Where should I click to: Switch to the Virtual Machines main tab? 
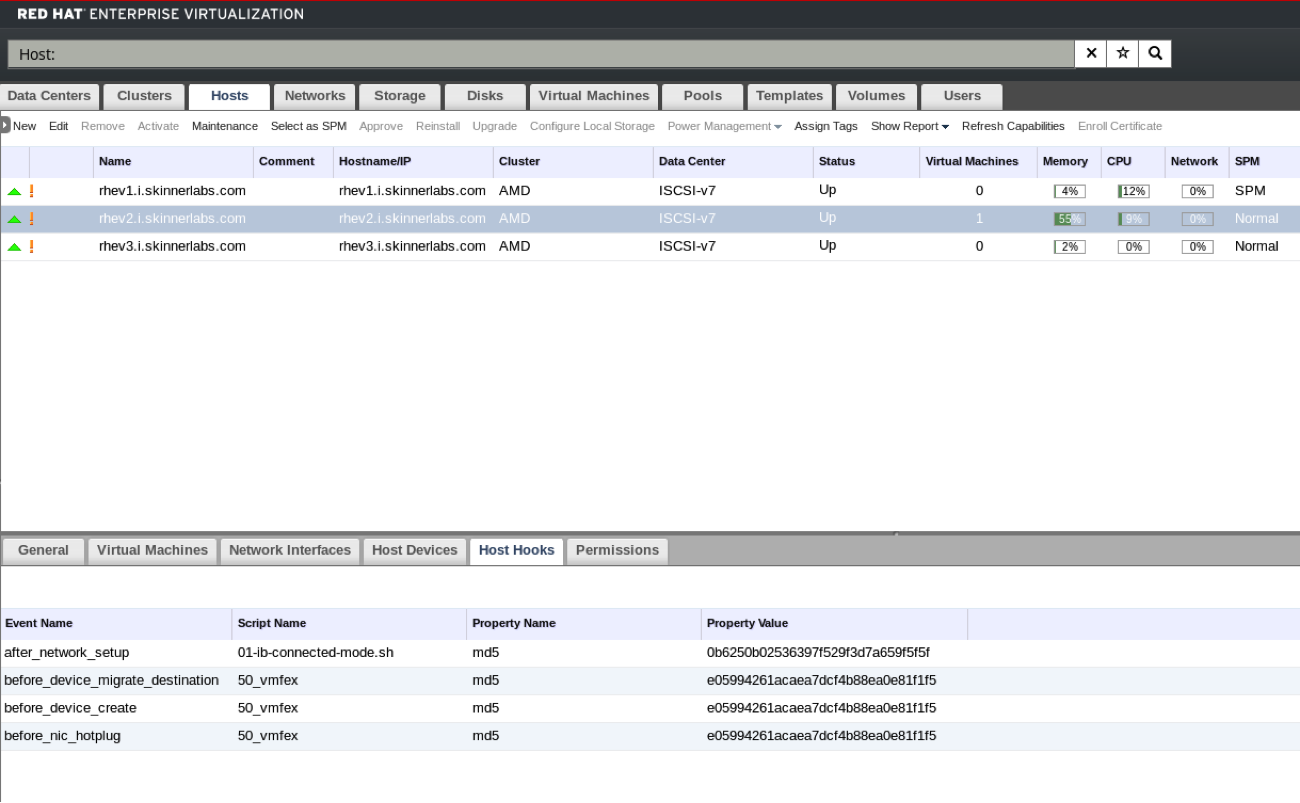pyautogui.click(x=594, y=96)
